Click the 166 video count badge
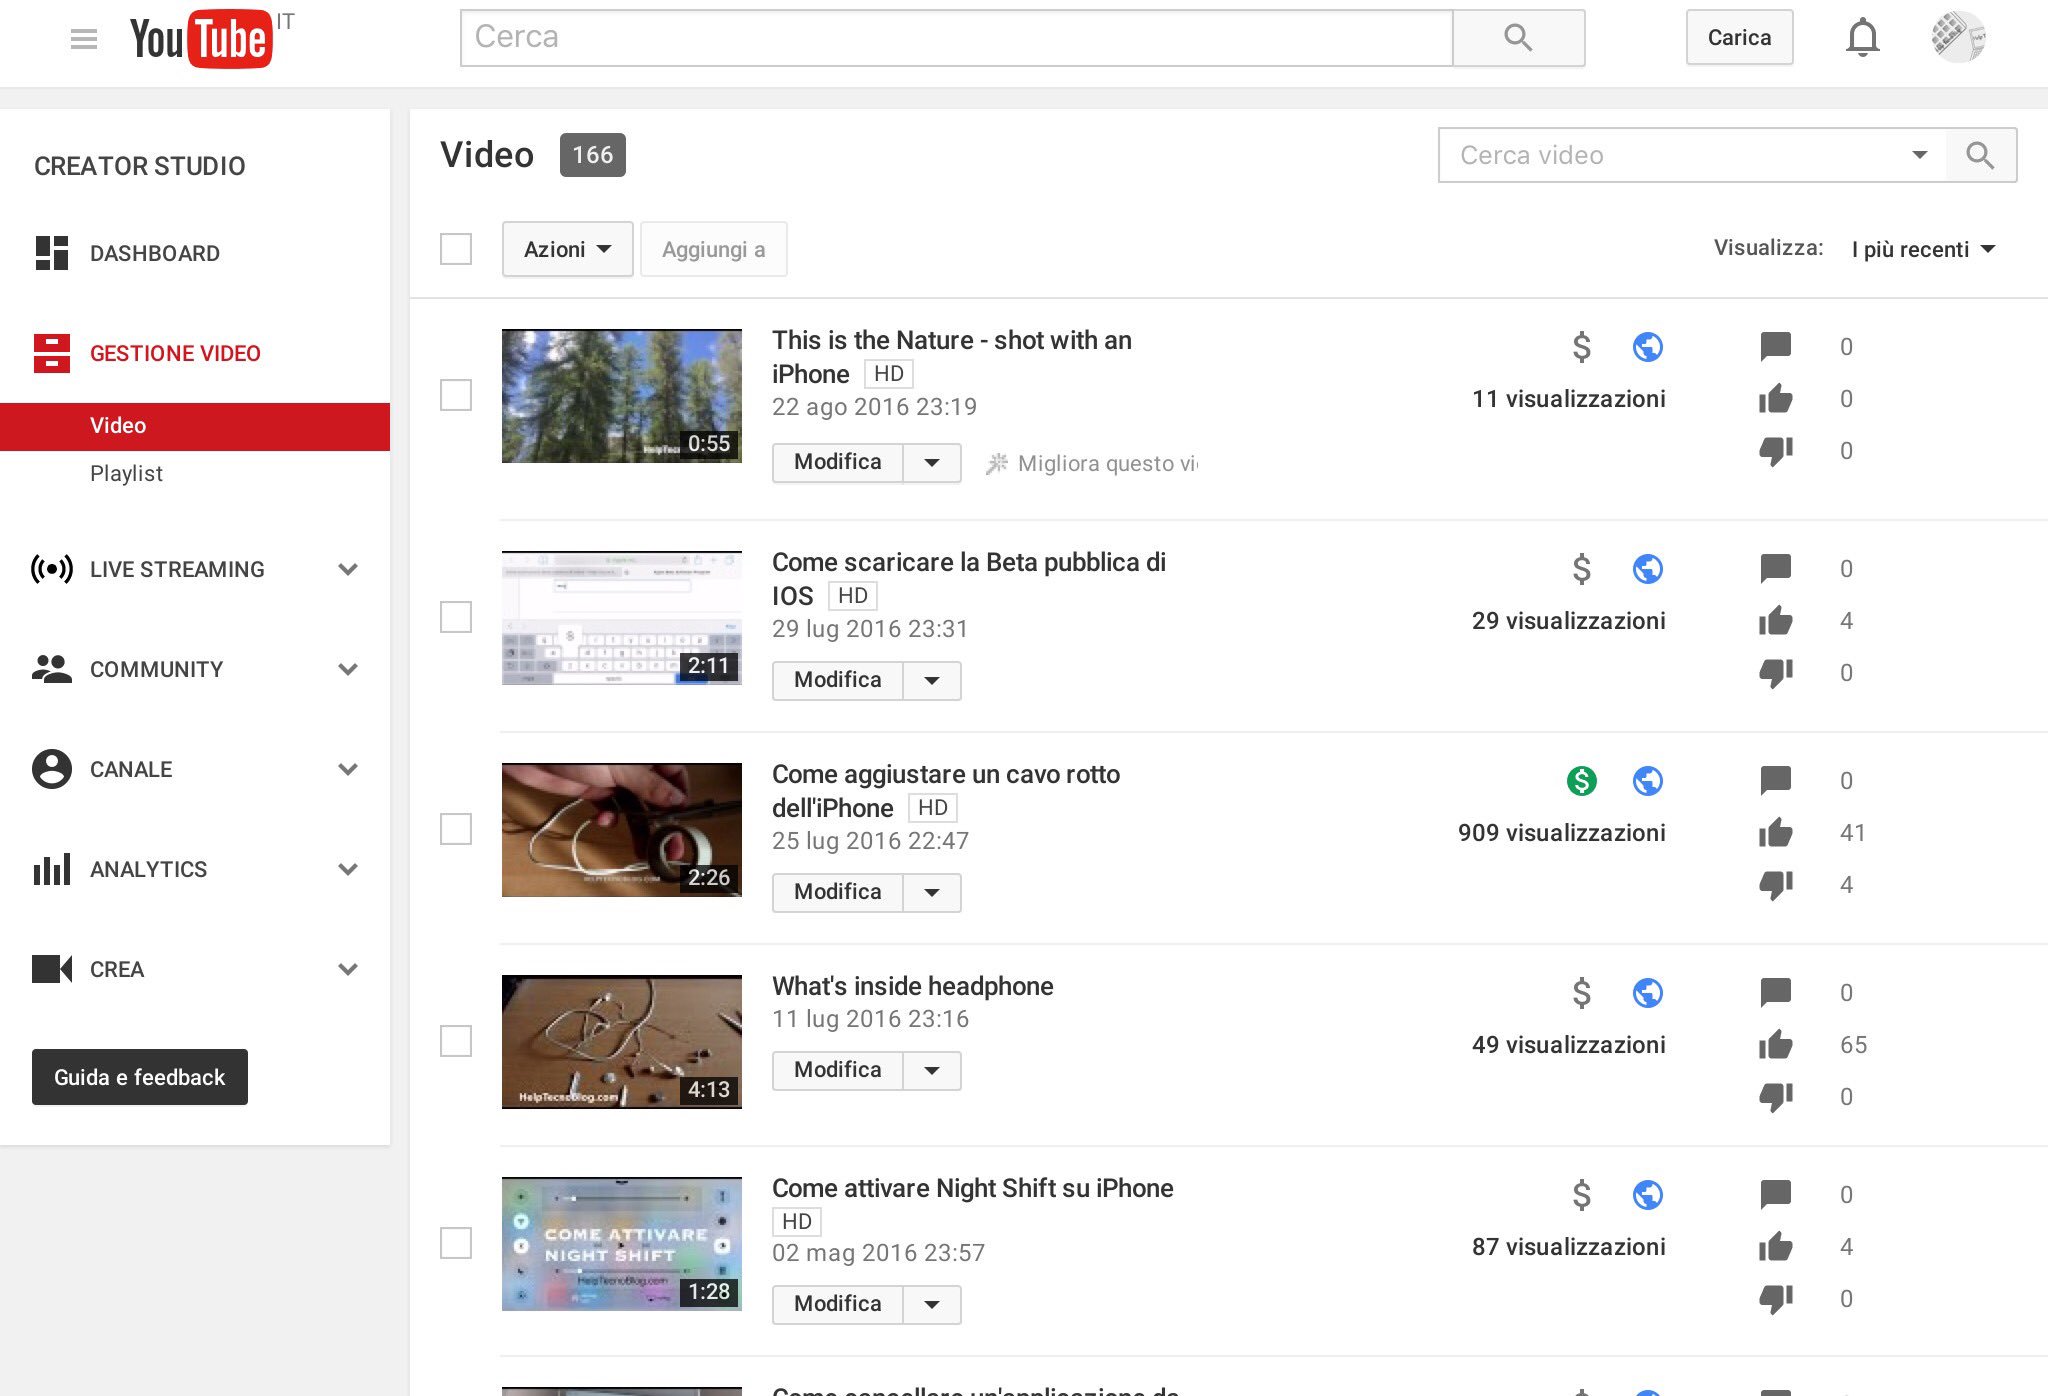 click(x=593, y=155)
